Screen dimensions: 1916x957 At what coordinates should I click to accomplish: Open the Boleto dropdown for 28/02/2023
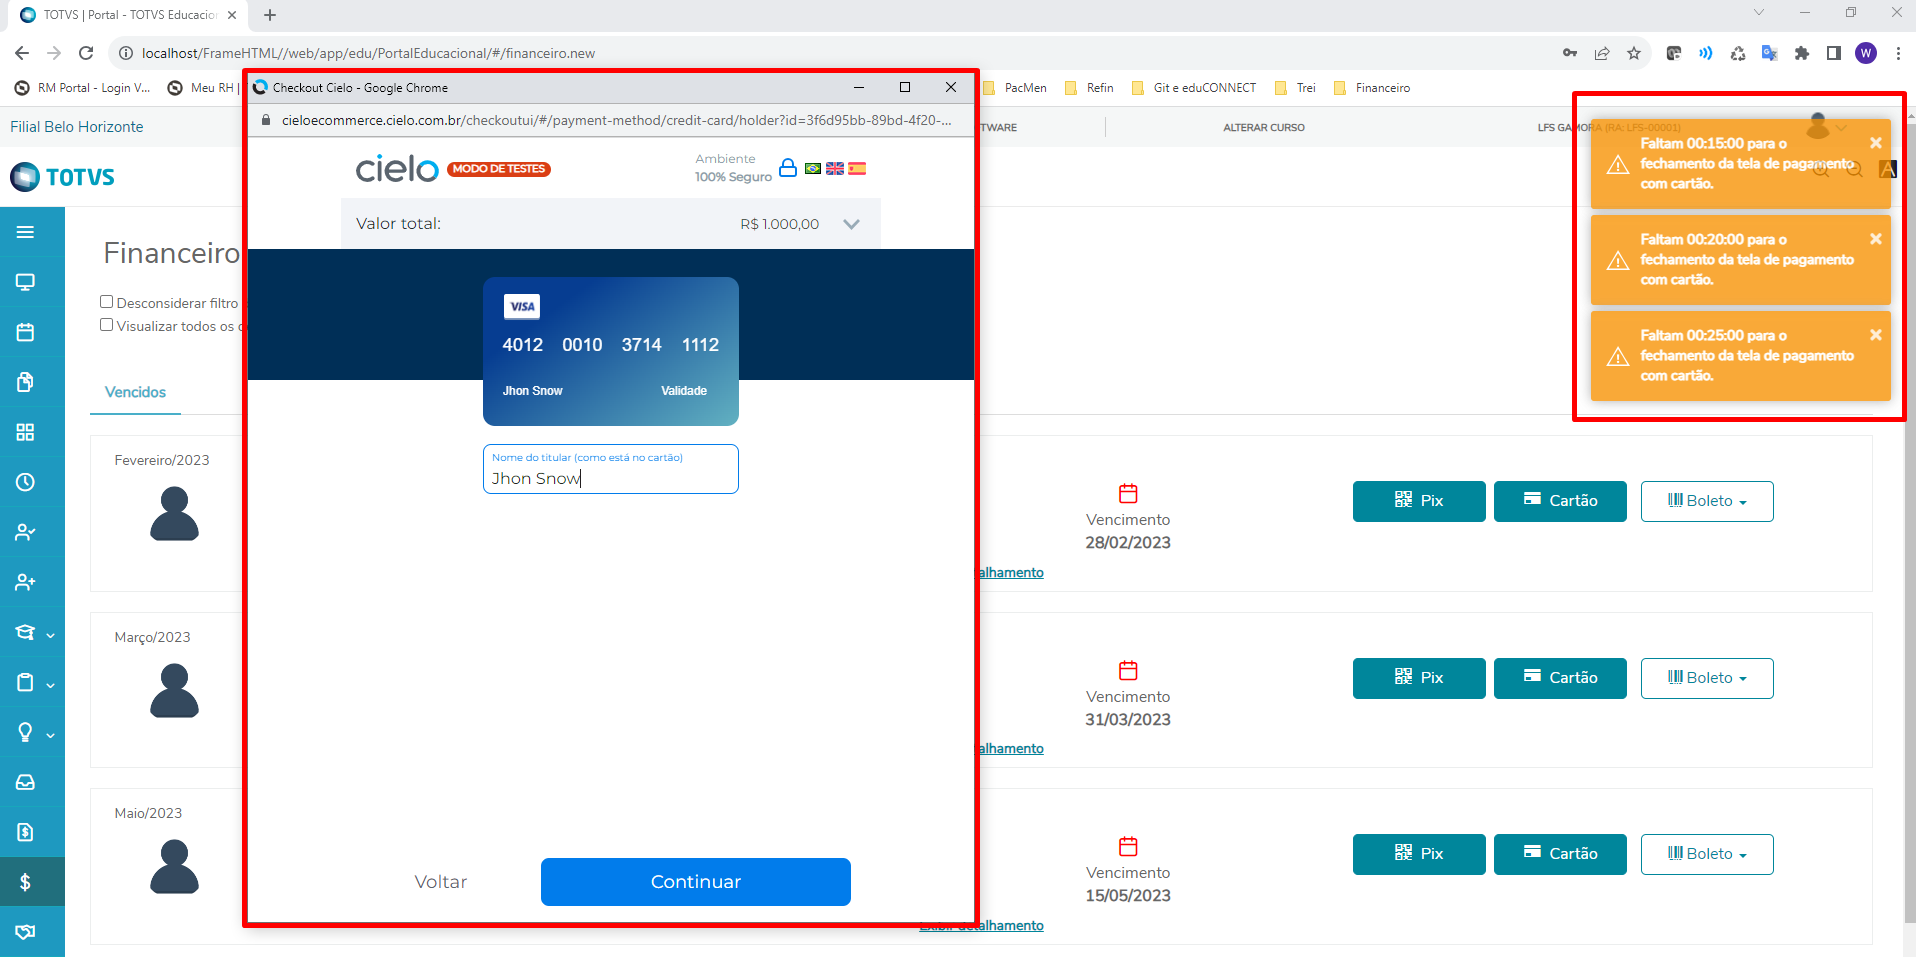(1707, 501)
